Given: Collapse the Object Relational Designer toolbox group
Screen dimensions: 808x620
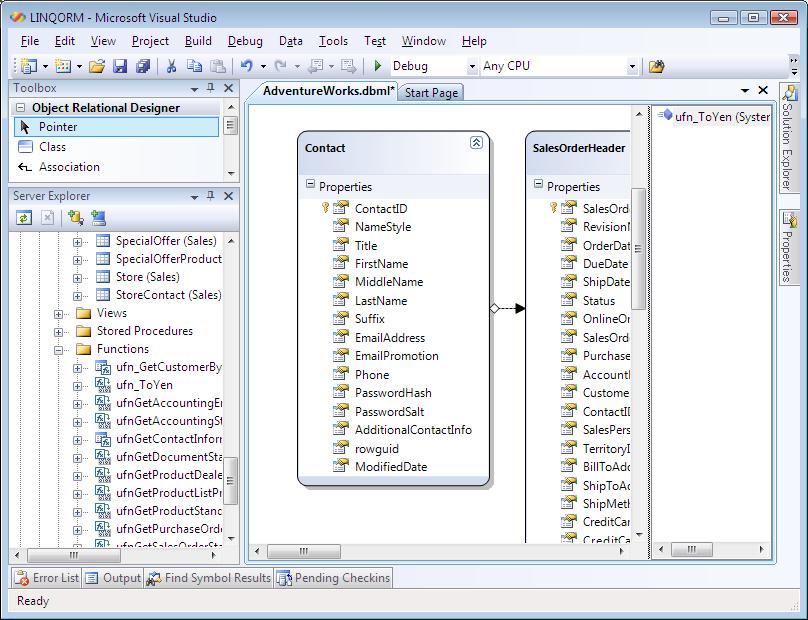Looking at the screenshot, I should click(x=21, y=108).
